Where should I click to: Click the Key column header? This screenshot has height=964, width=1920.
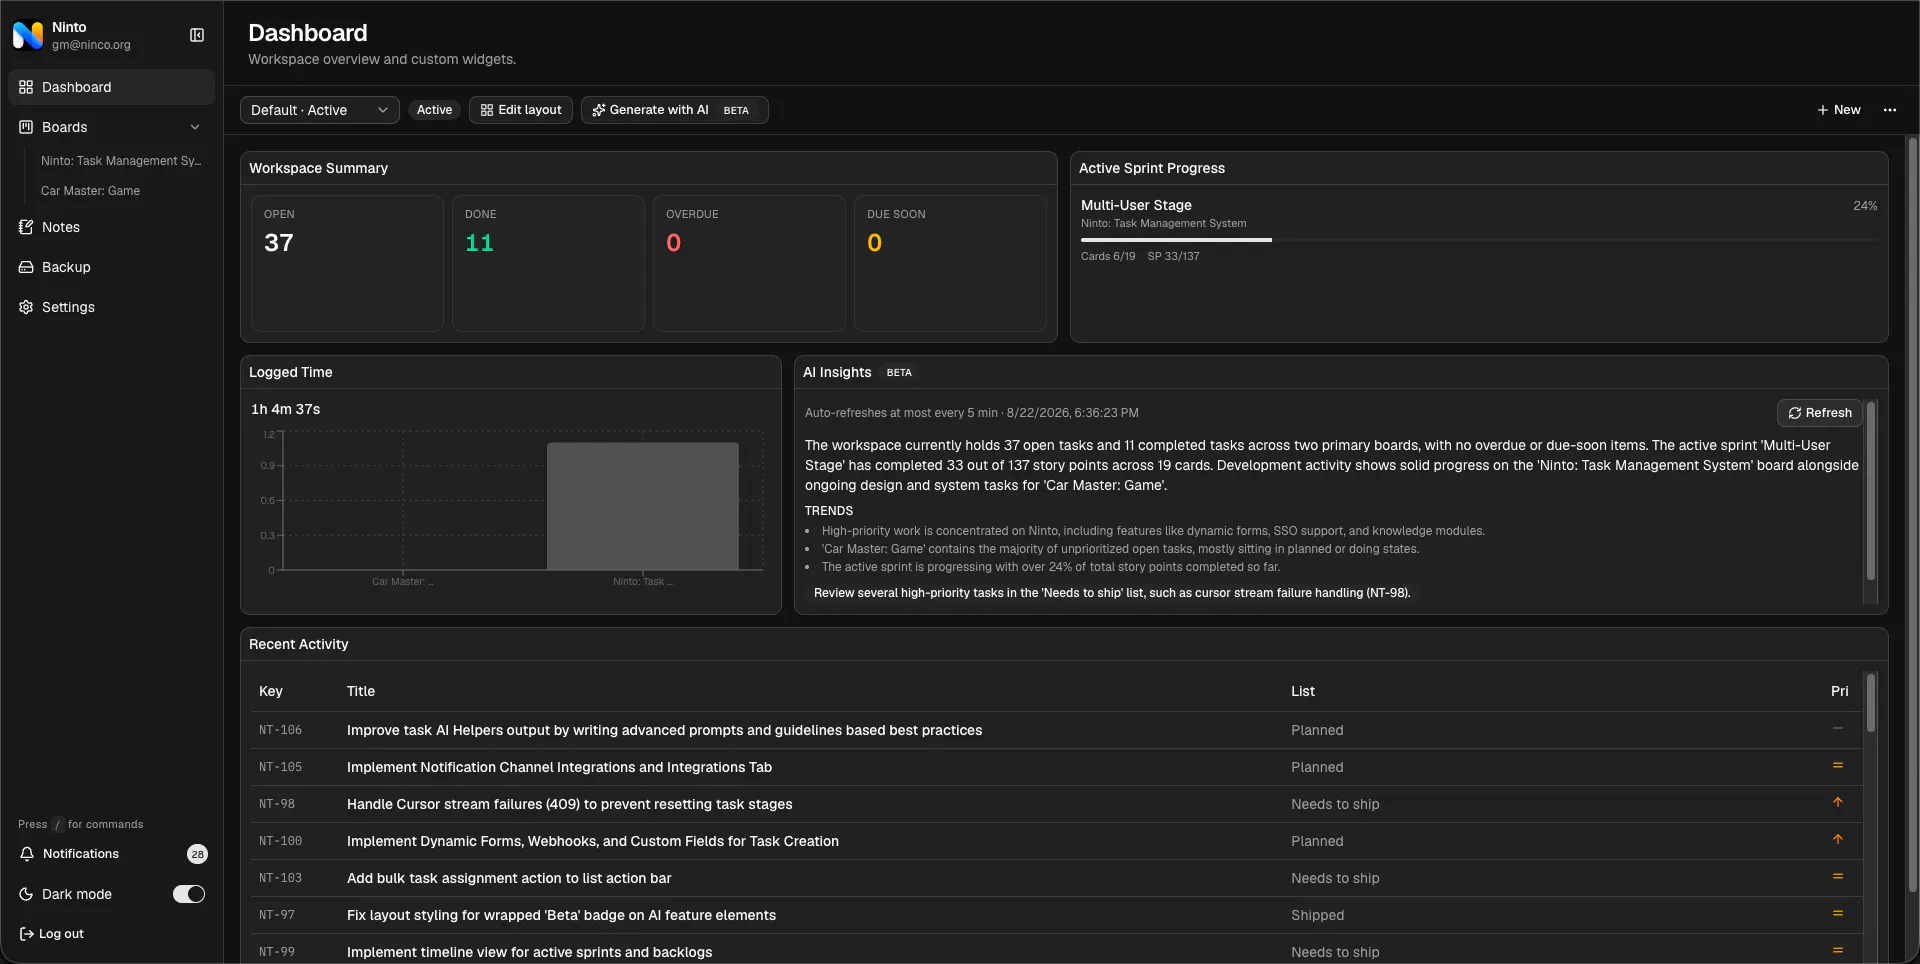(x=271, y=691)
